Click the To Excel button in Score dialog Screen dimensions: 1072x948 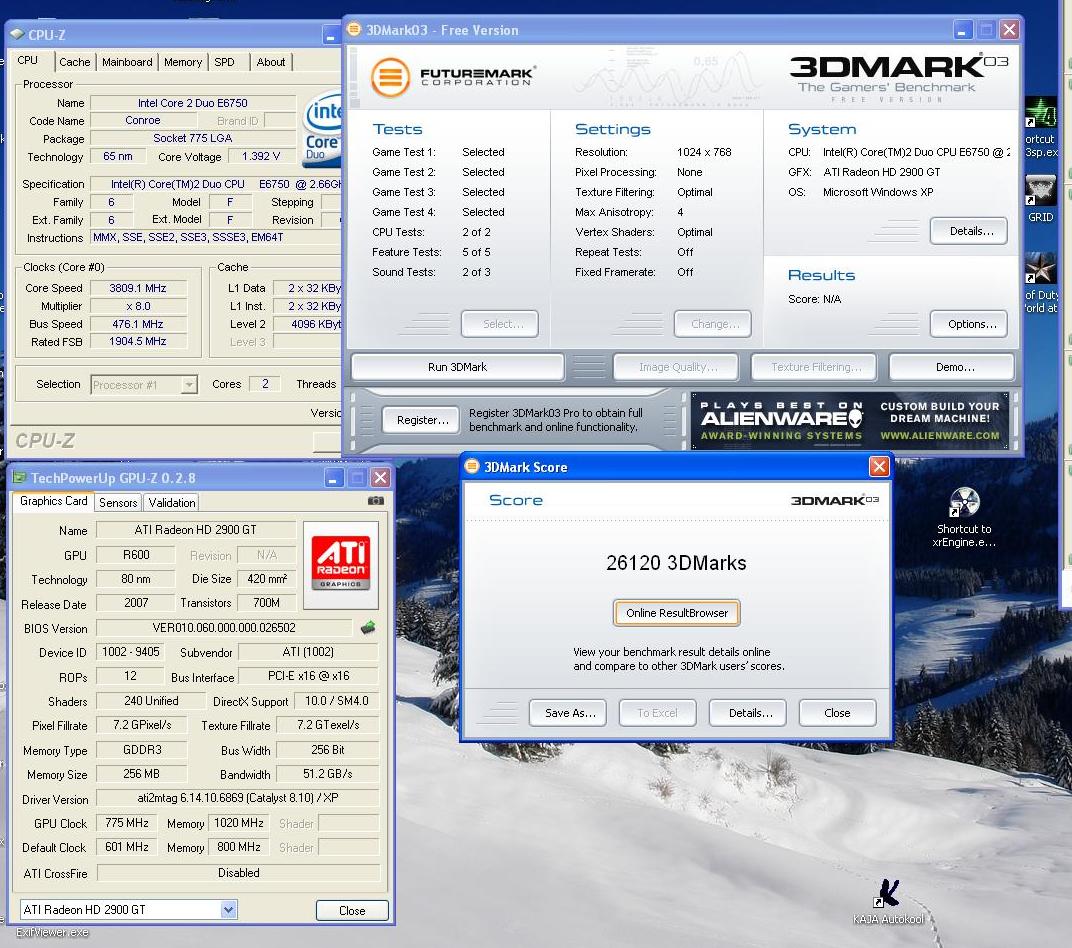click(658, 713)
